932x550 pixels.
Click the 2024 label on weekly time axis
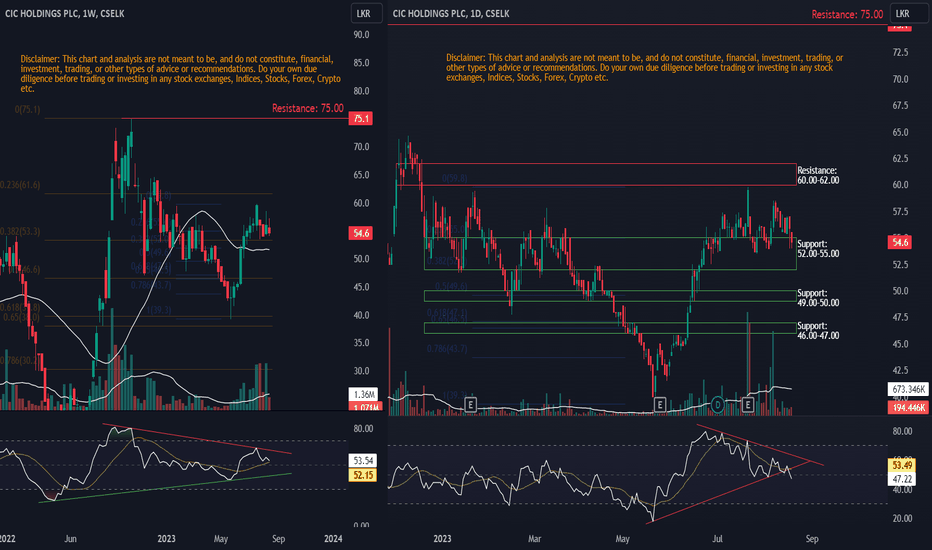pos(333,539)
